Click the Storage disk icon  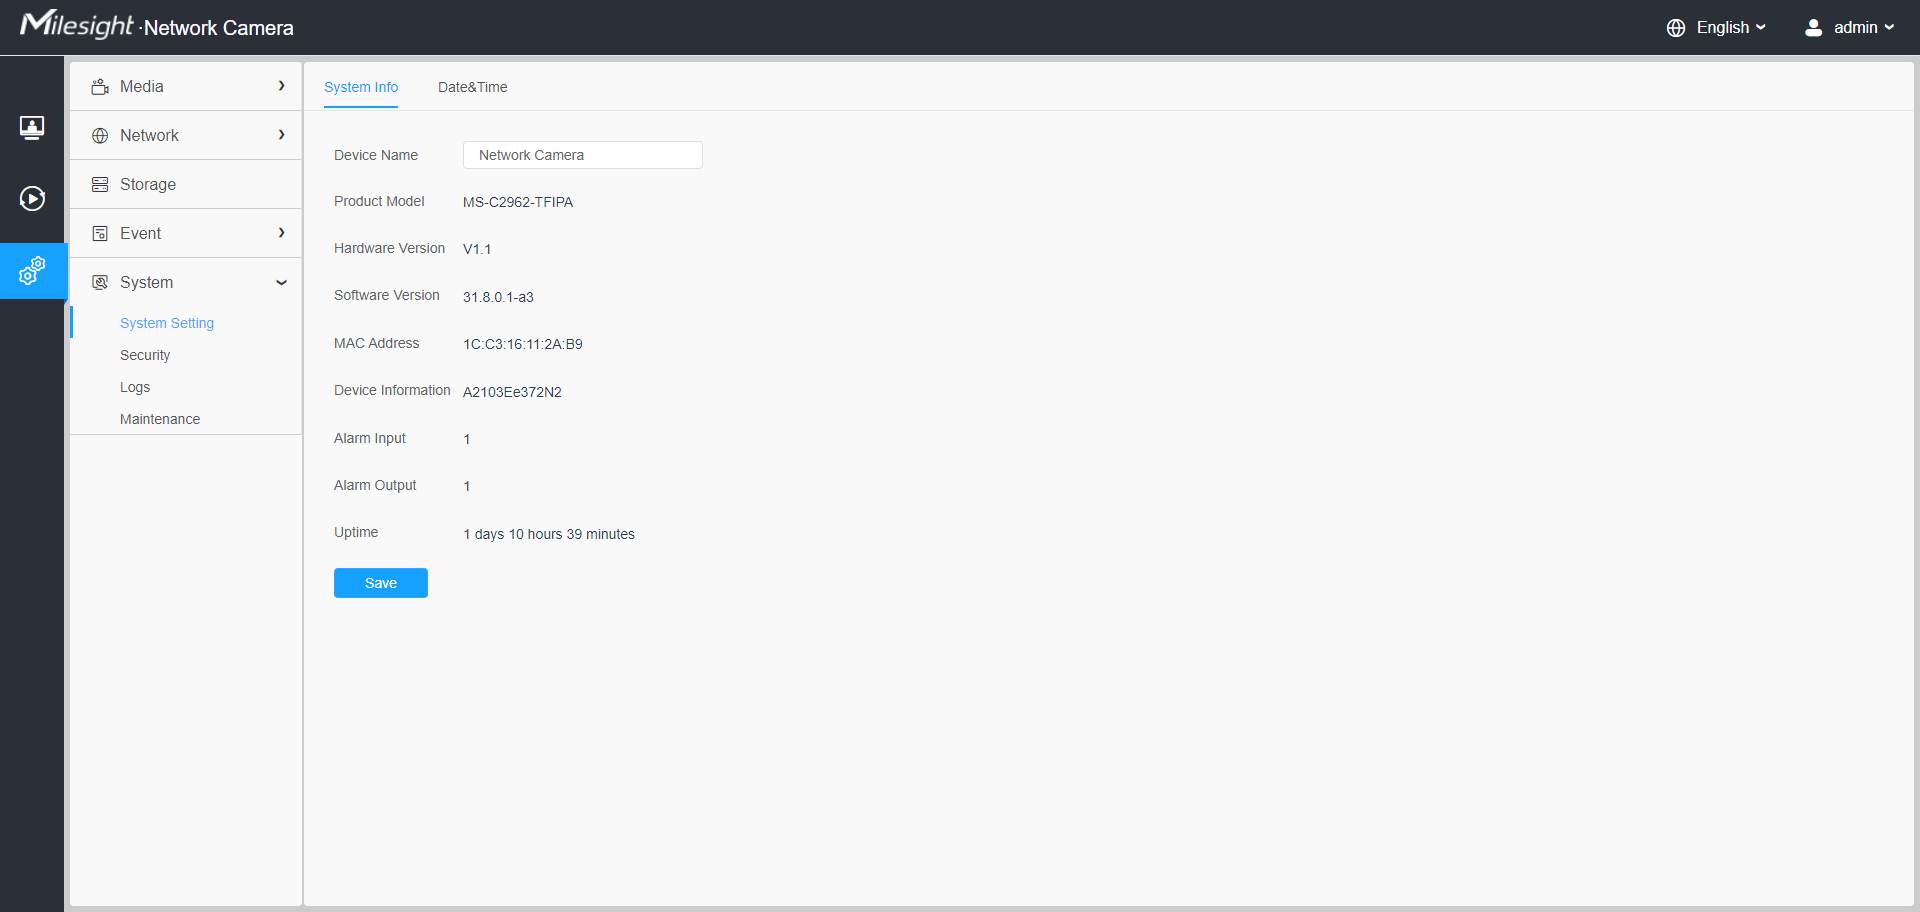click(100, 185)
